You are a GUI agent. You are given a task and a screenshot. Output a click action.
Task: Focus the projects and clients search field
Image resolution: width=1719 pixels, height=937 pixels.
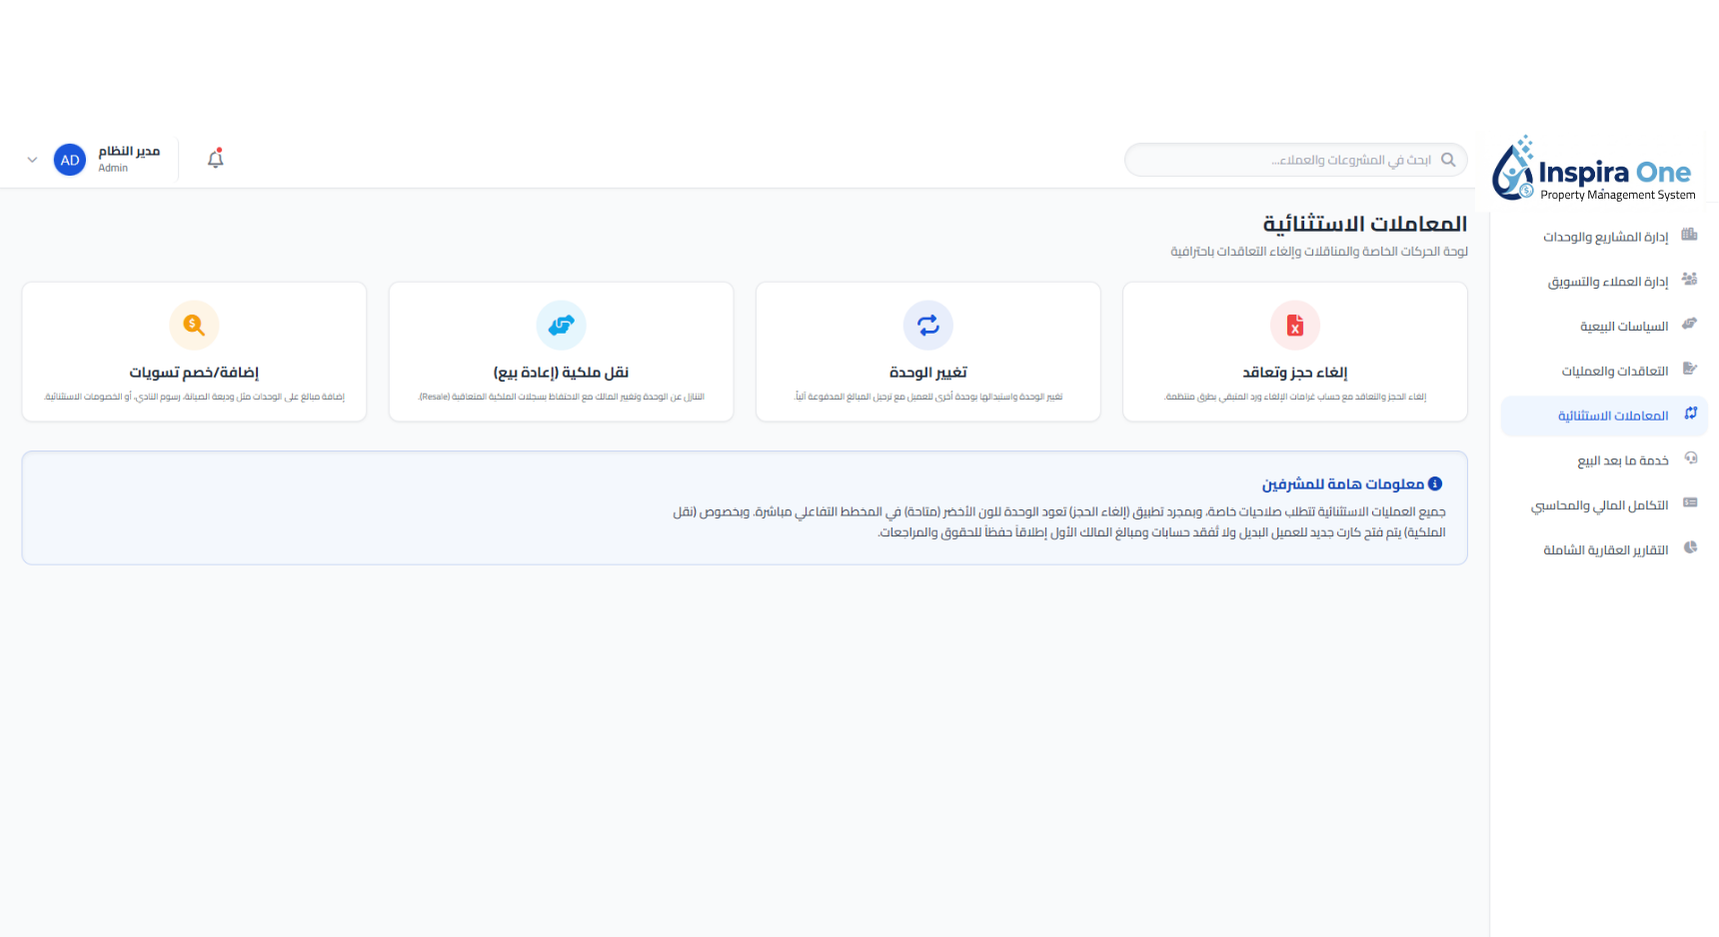1296,160
